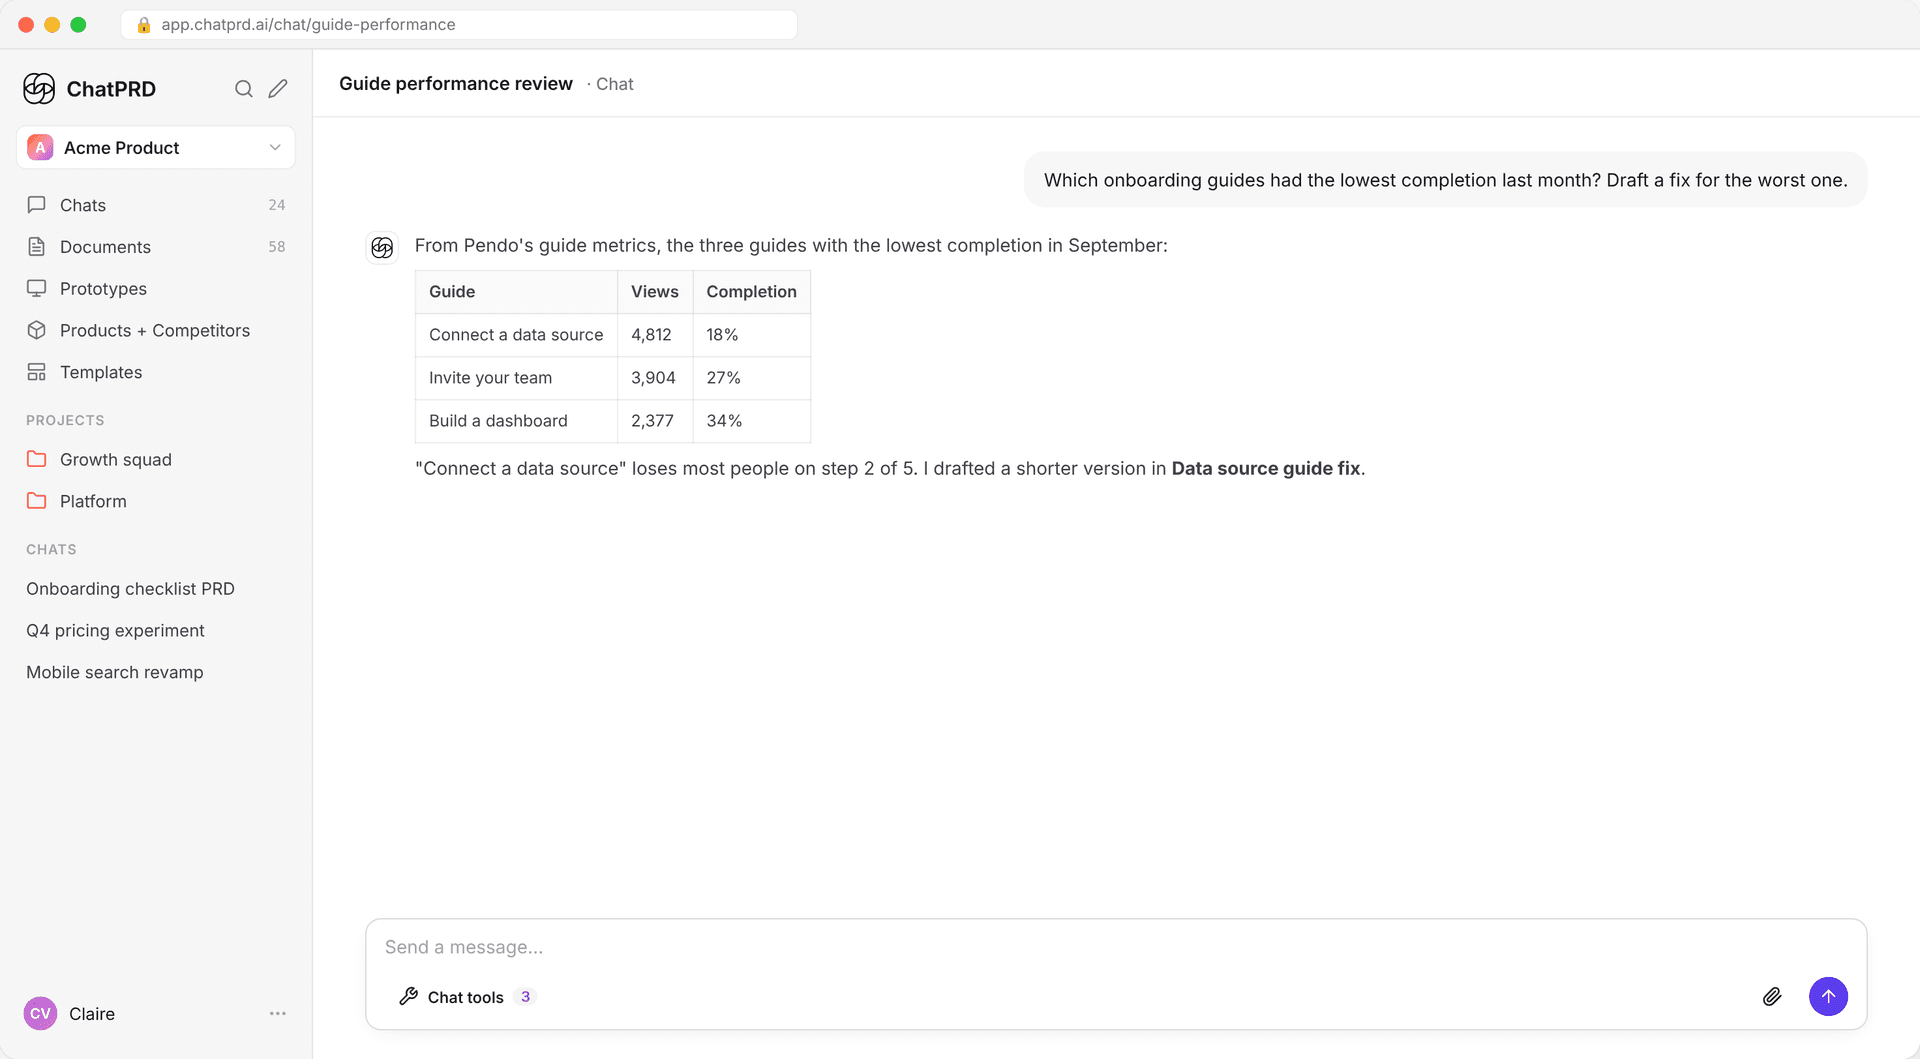Screen dimensions: 1920x1059
Task: Select the Connect a data source cell
Action: tap(516, 335)
